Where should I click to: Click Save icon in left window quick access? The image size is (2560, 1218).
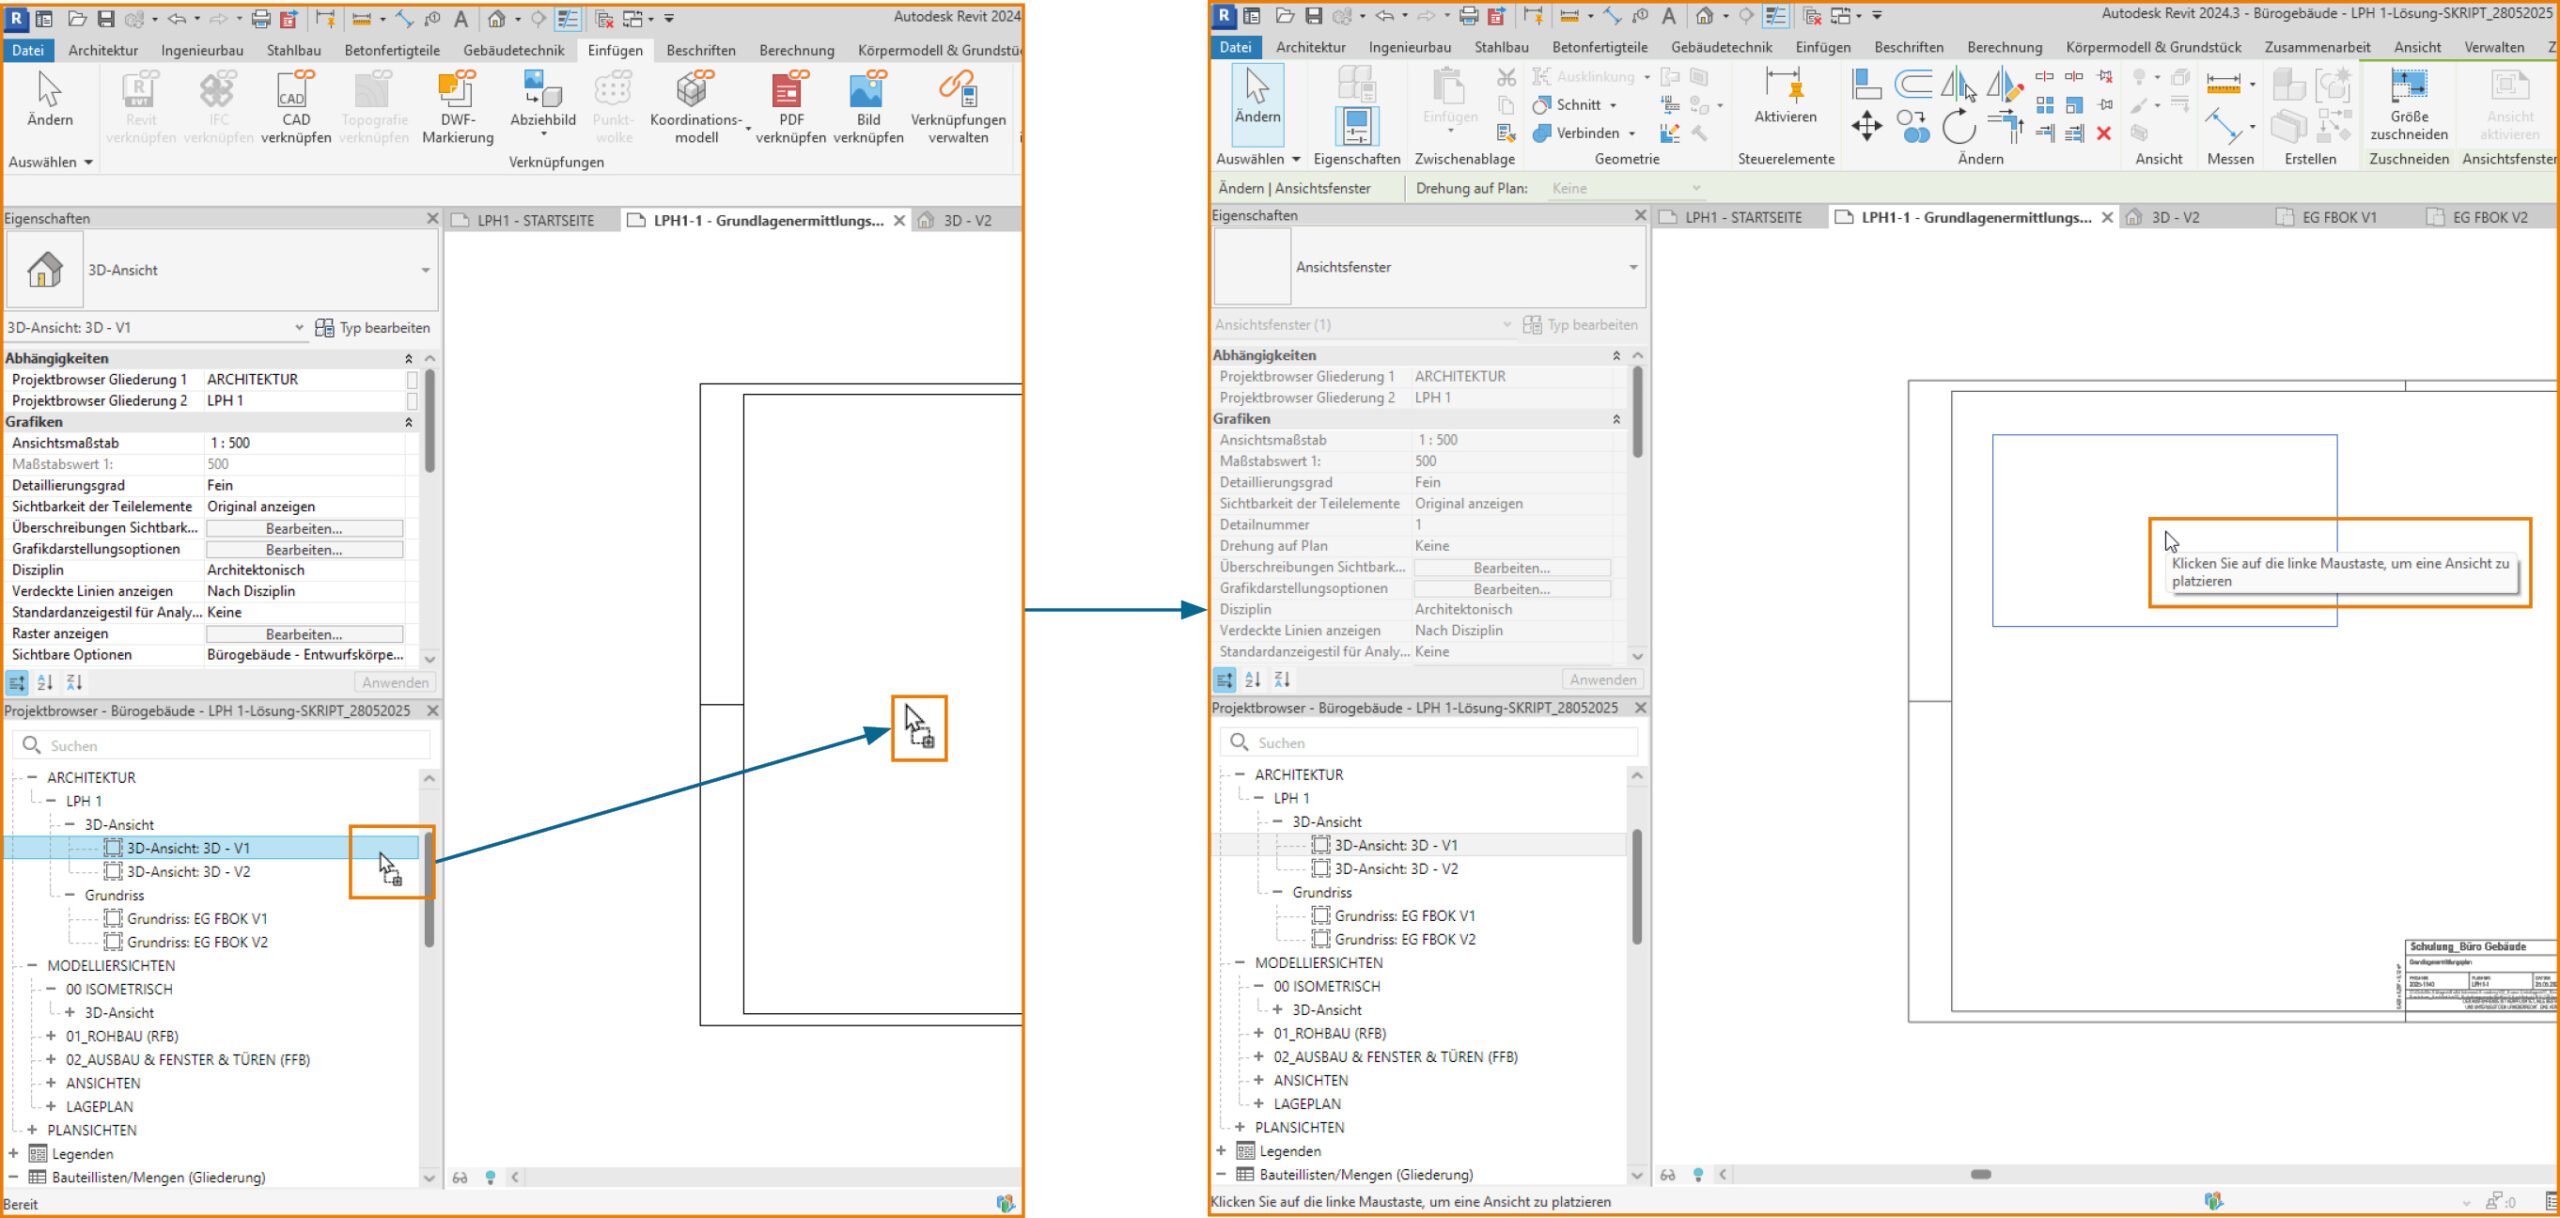(x=106, y=19)
